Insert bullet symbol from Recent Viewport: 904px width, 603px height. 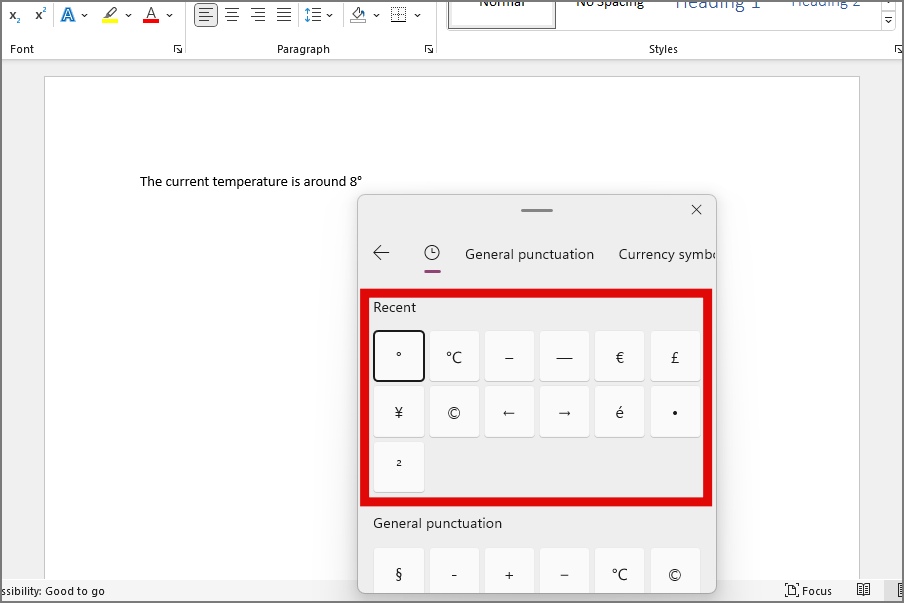(x=675, y=412)
